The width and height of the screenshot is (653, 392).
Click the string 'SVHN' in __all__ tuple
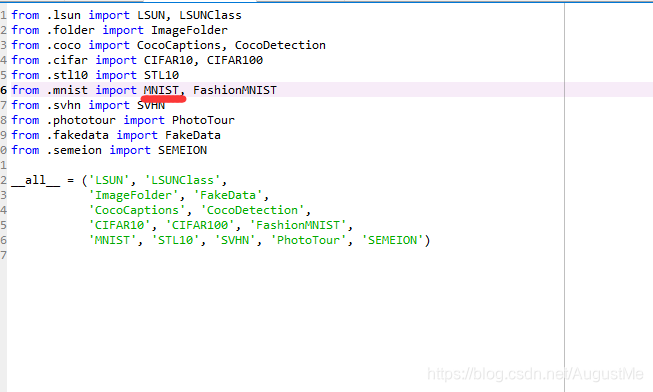pos(235,240)
